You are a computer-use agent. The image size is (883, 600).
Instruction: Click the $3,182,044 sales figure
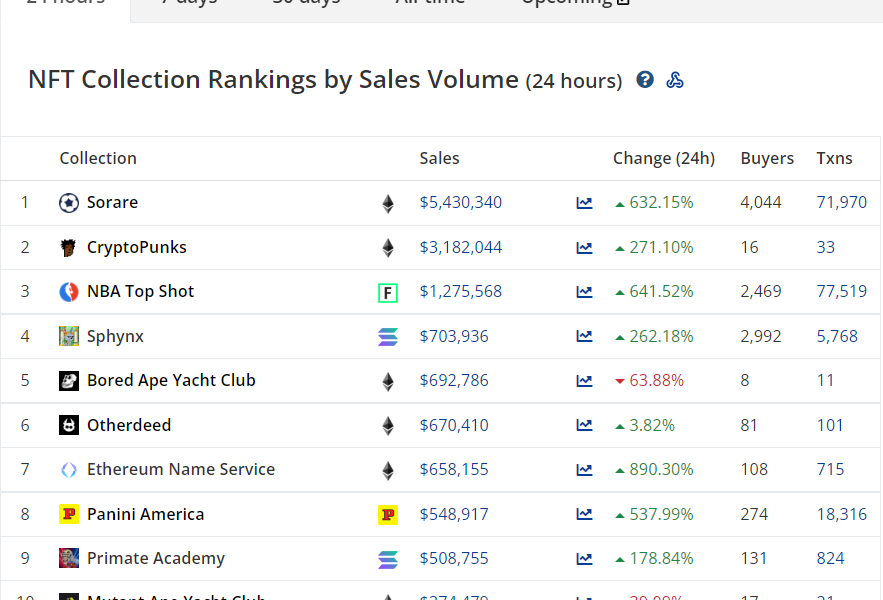[x=461, y=247]
